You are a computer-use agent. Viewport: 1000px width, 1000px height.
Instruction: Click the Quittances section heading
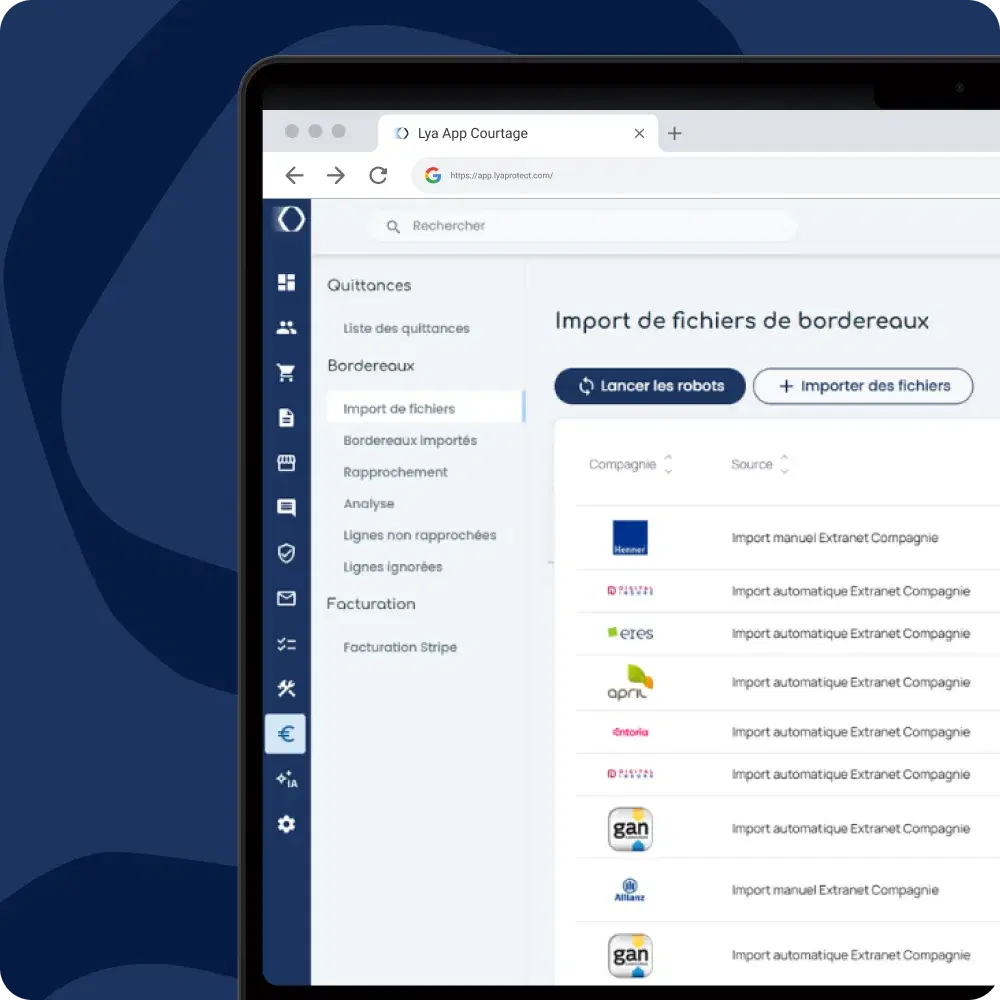[369, 285]
